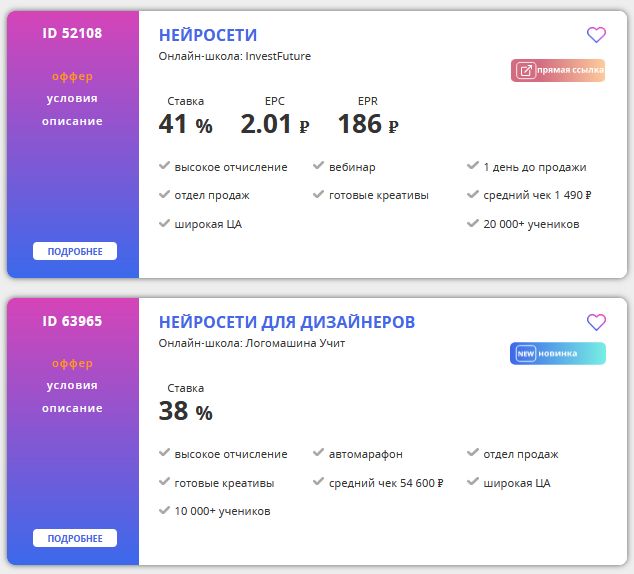Switch to условия tab in ID 52108 card
Screen dimensions: 634x574
[72, 98]
